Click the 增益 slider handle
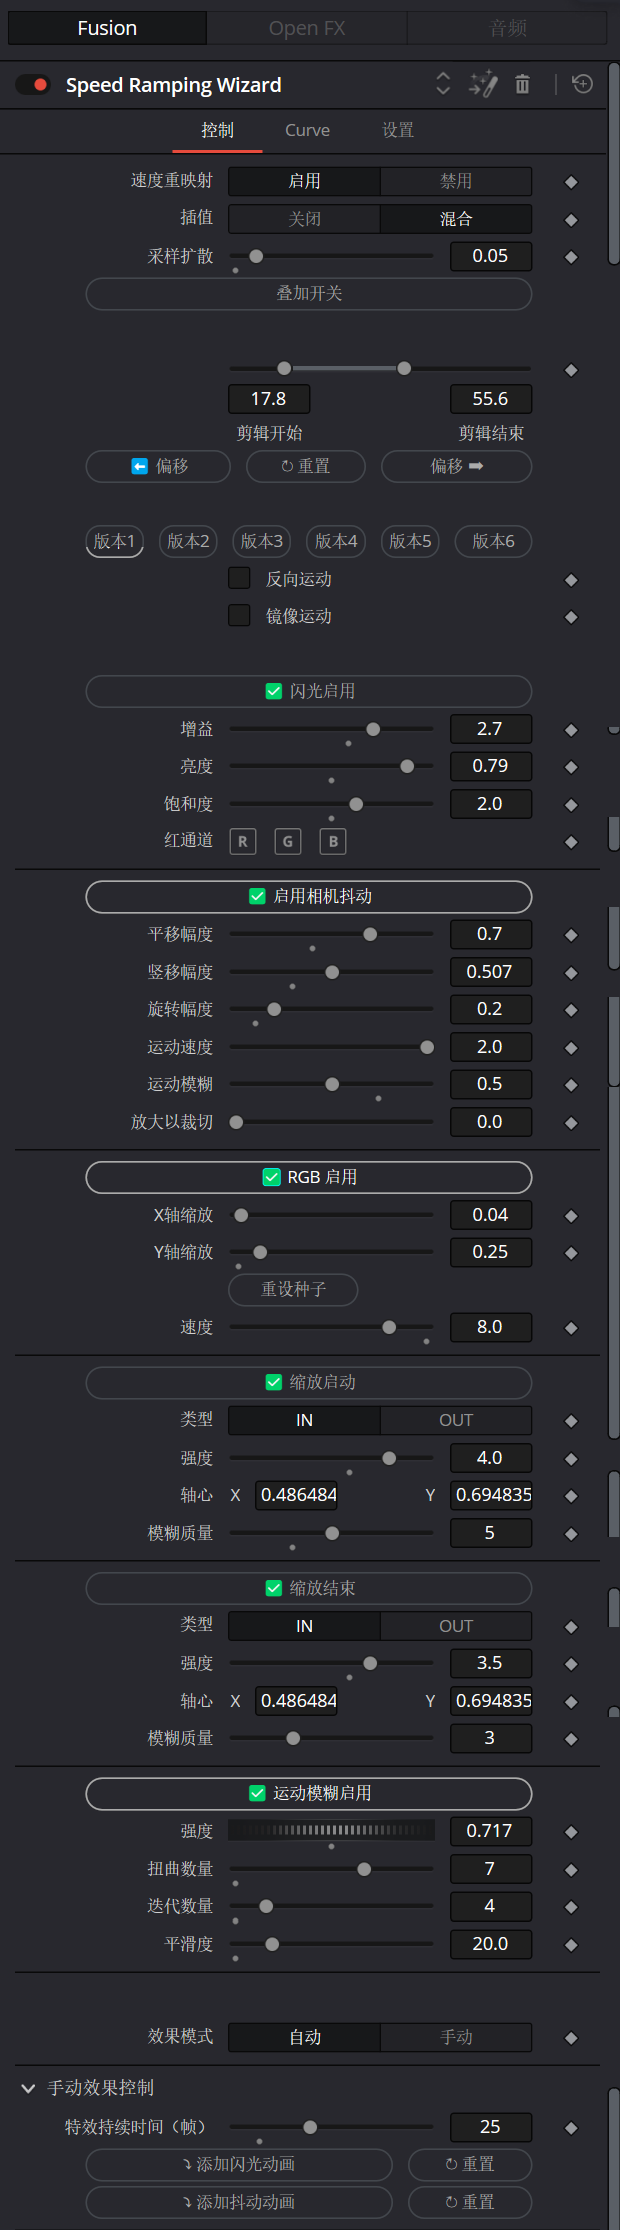 pyautogui.click(x=373, y=730)
